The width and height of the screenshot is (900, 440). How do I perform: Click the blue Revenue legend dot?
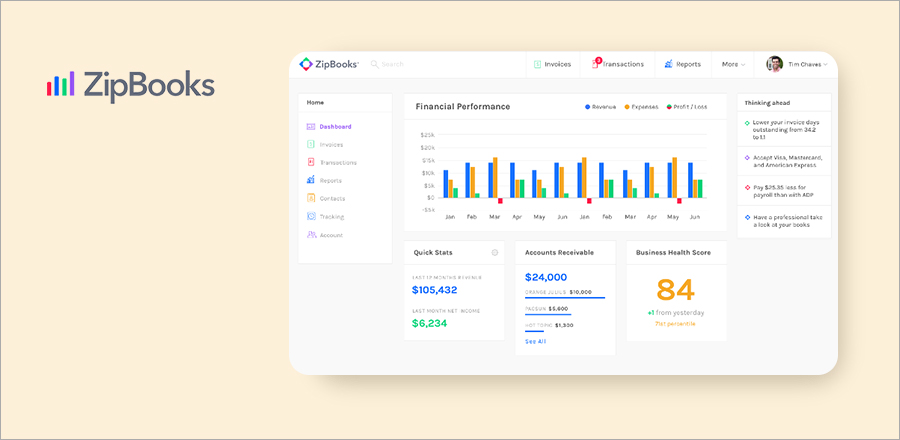587,107
